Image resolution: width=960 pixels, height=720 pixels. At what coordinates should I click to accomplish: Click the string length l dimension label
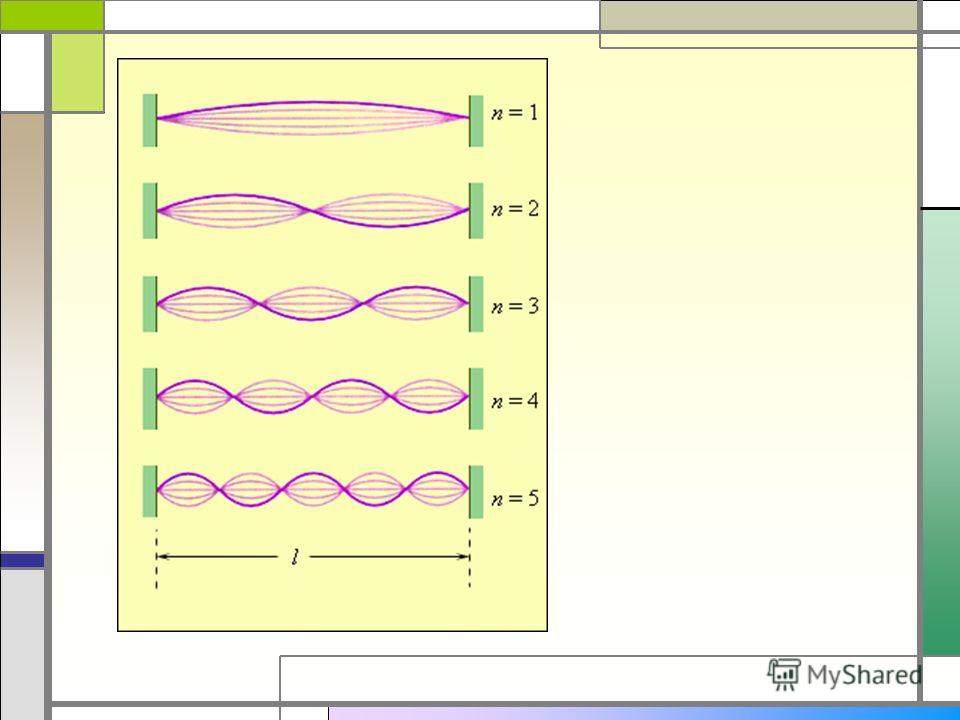(x=295, y=557)
